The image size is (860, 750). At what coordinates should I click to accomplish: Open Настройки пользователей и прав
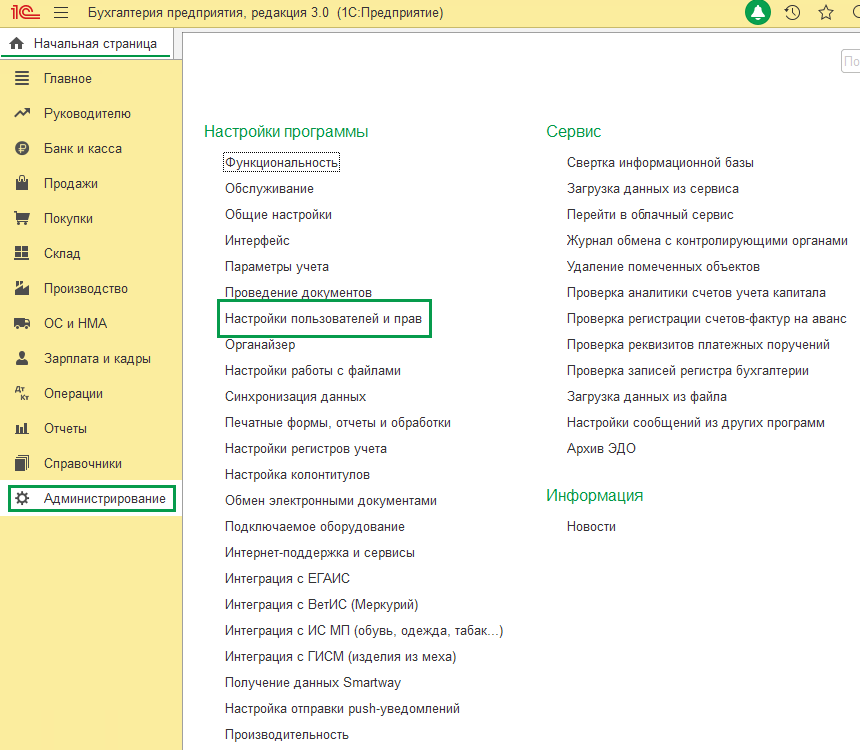(x=323, y=319)
